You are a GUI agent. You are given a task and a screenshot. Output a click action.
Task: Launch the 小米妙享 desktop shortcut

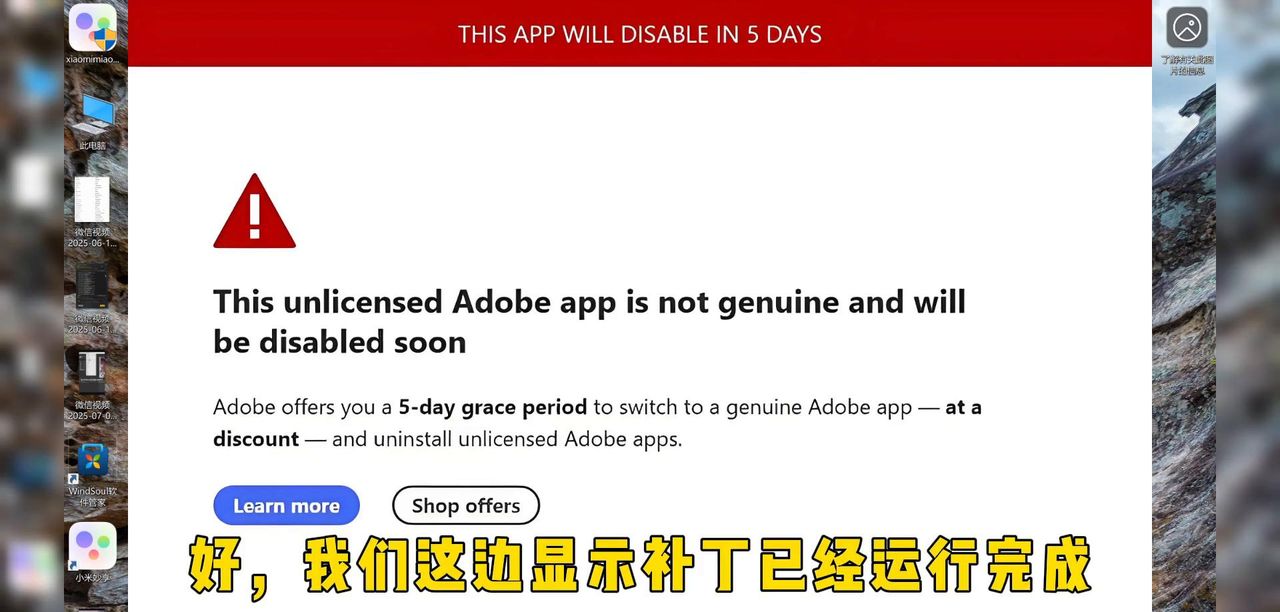point(93,546)
